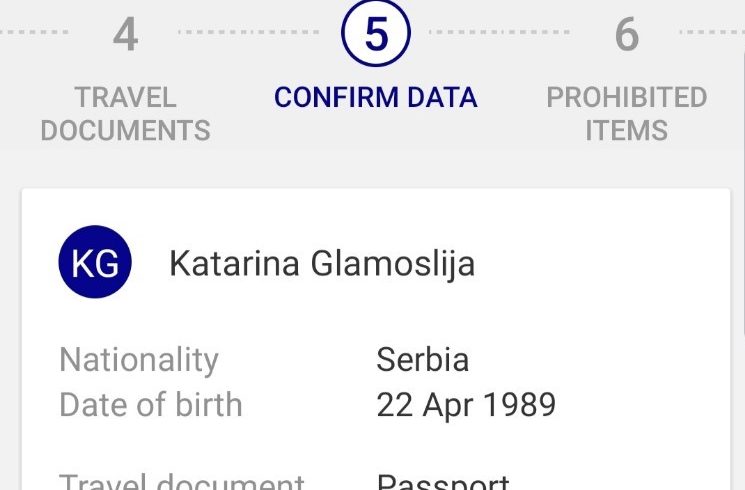
Task: Click the KG initials avatar circle
Action: (95, 262)
